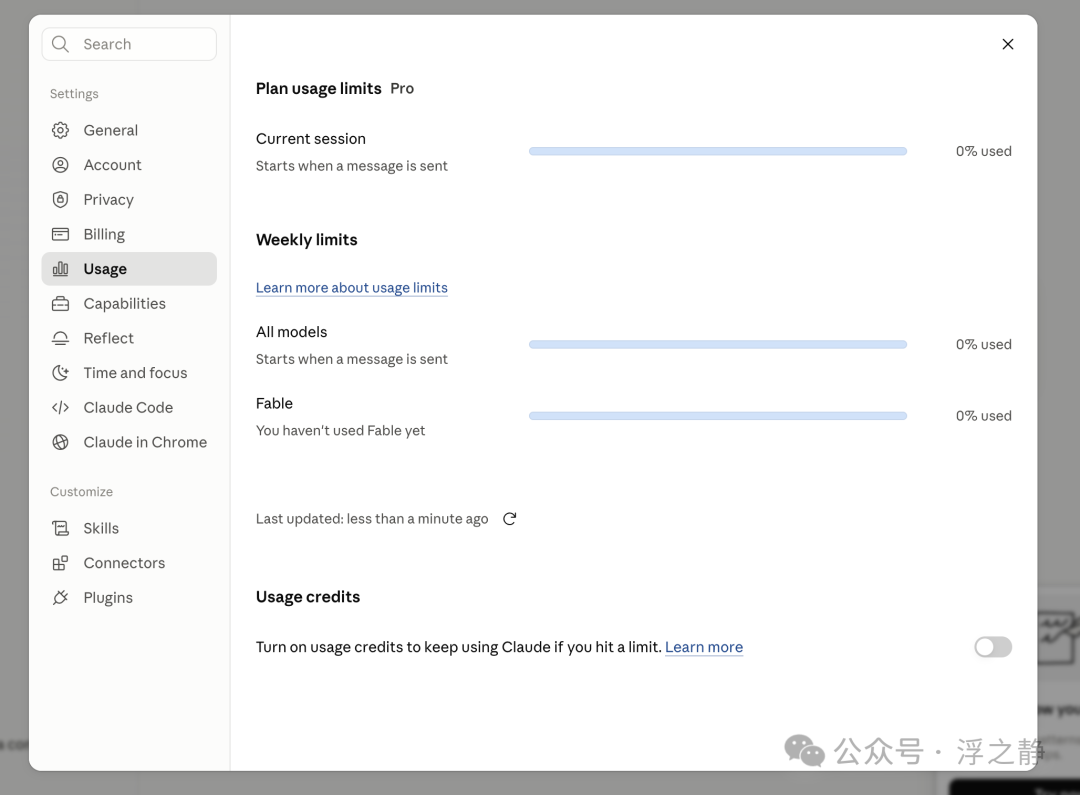Open the Reflect settings section
This screenshot has height=795, width=1080.
(x=129, y=338)
